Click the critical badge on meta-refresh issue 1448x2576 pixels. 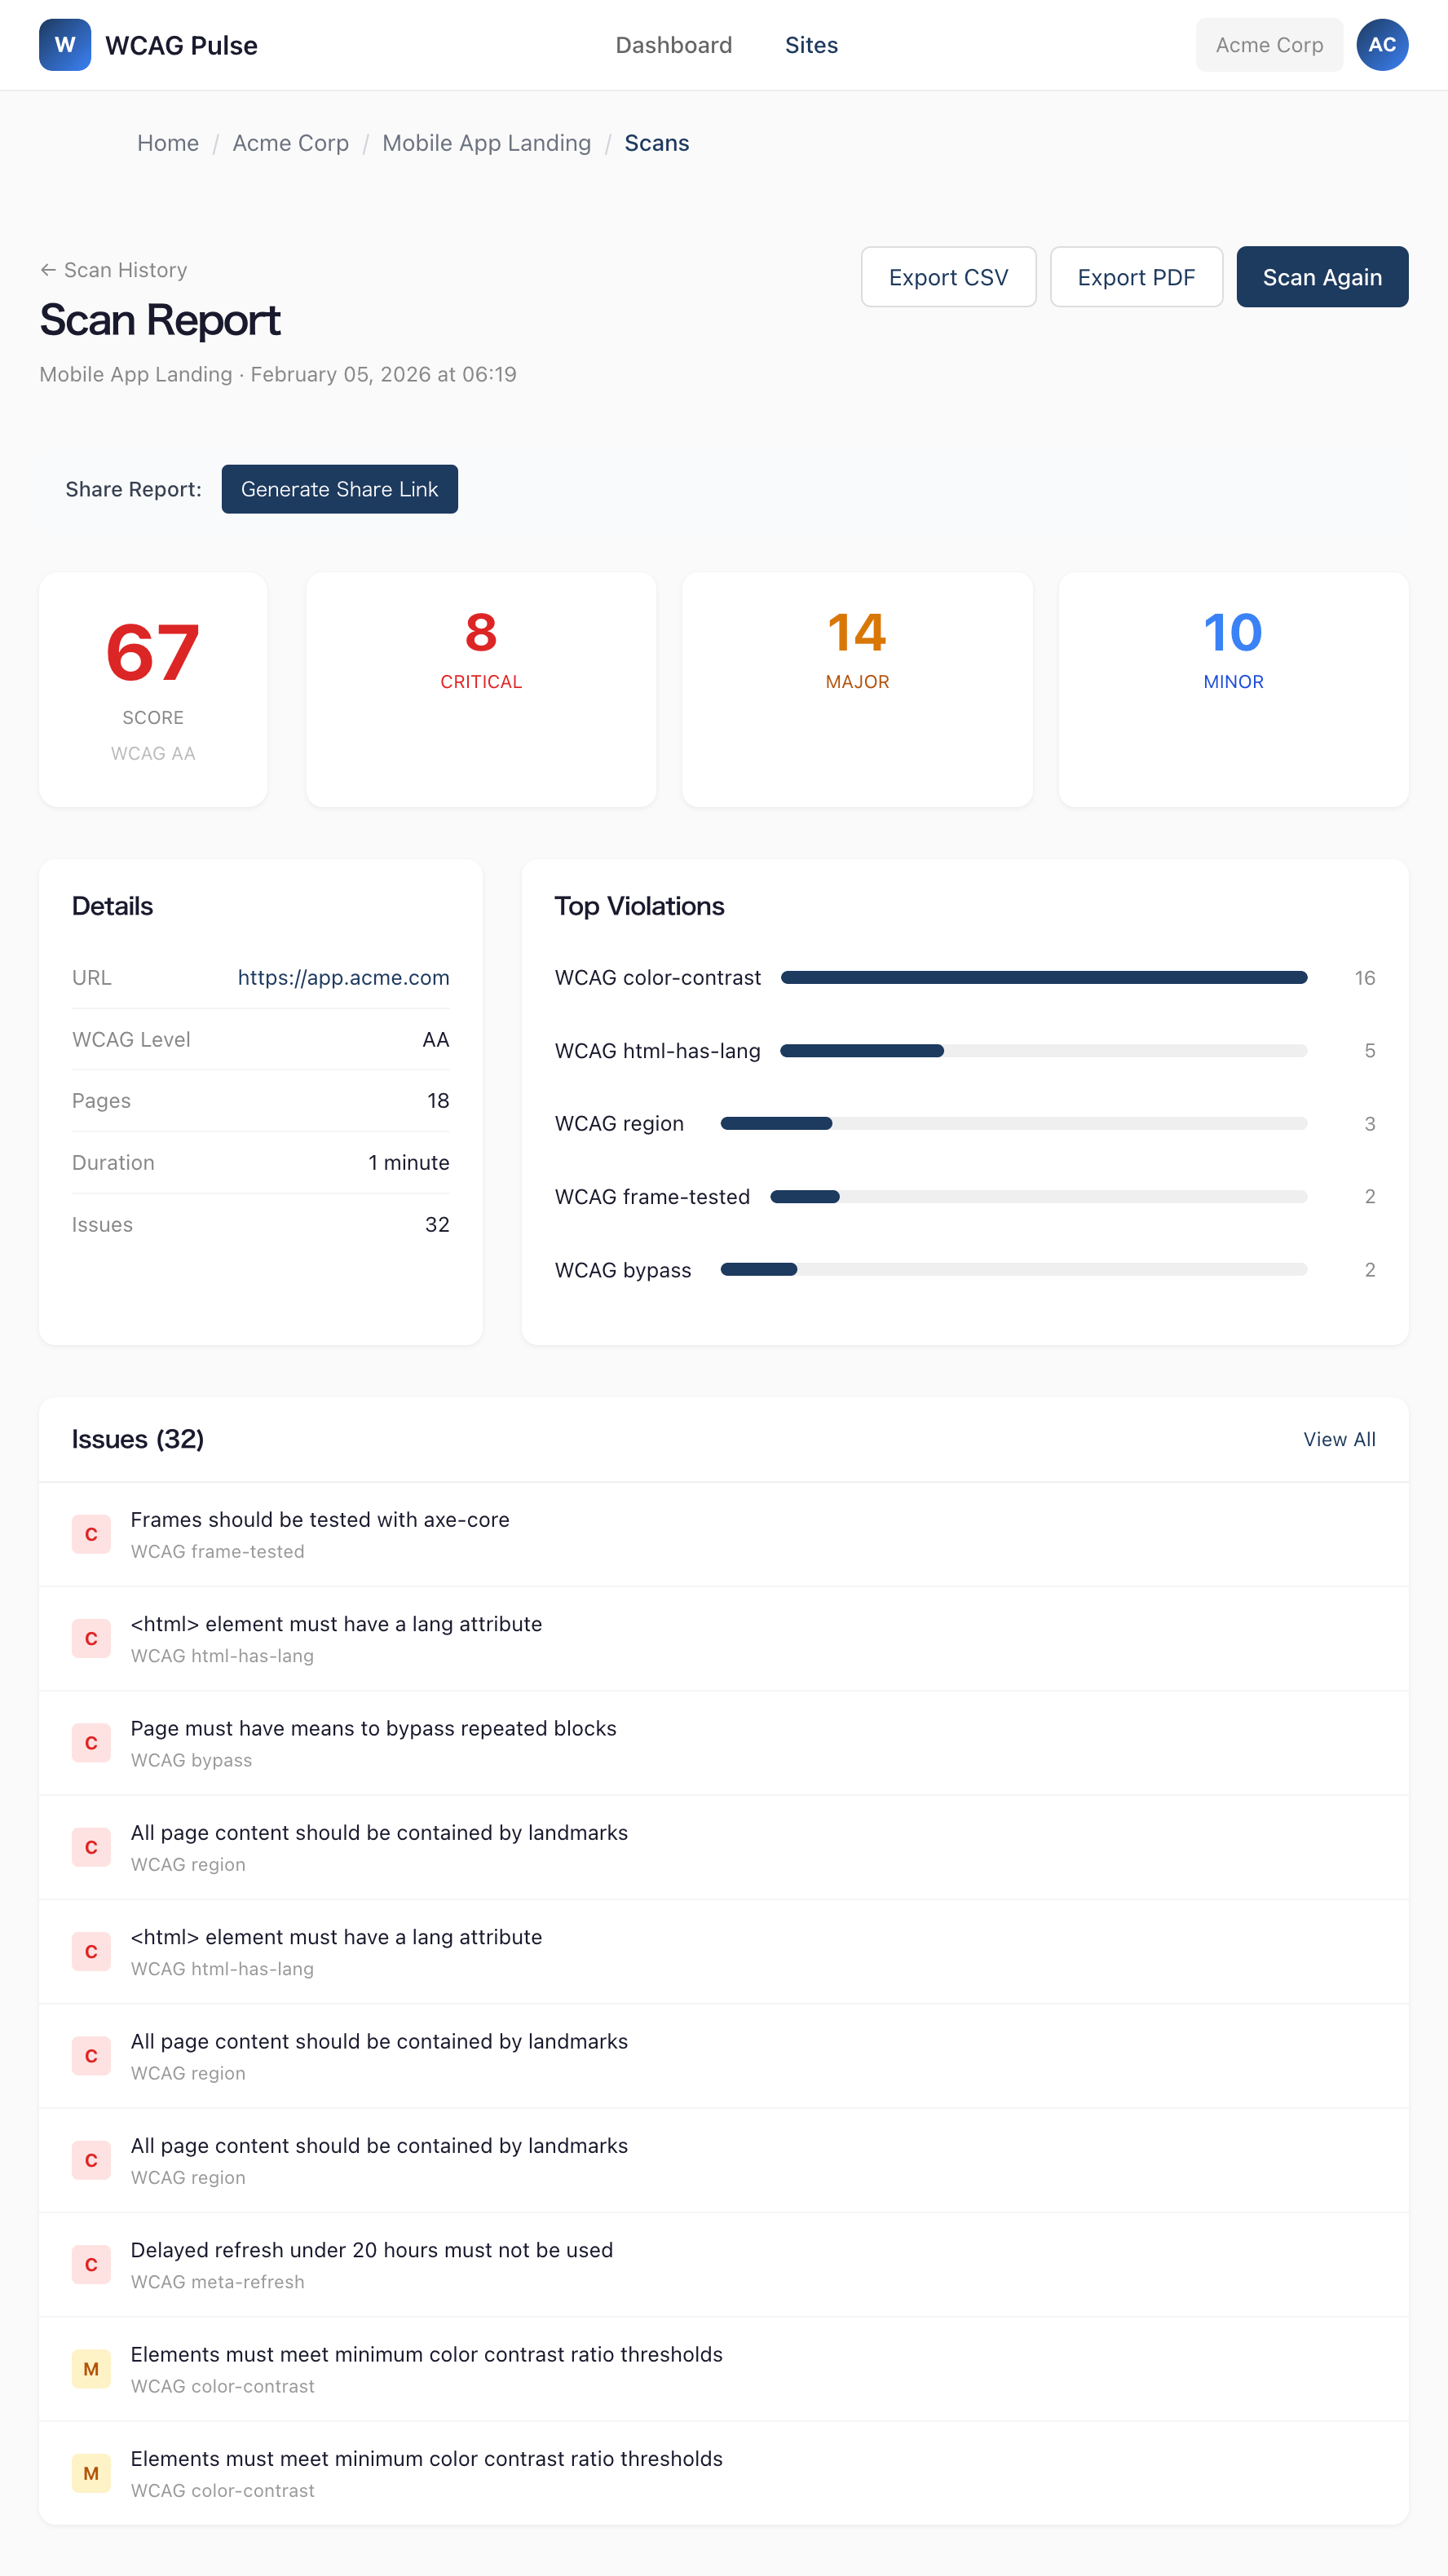(91, 2265)
